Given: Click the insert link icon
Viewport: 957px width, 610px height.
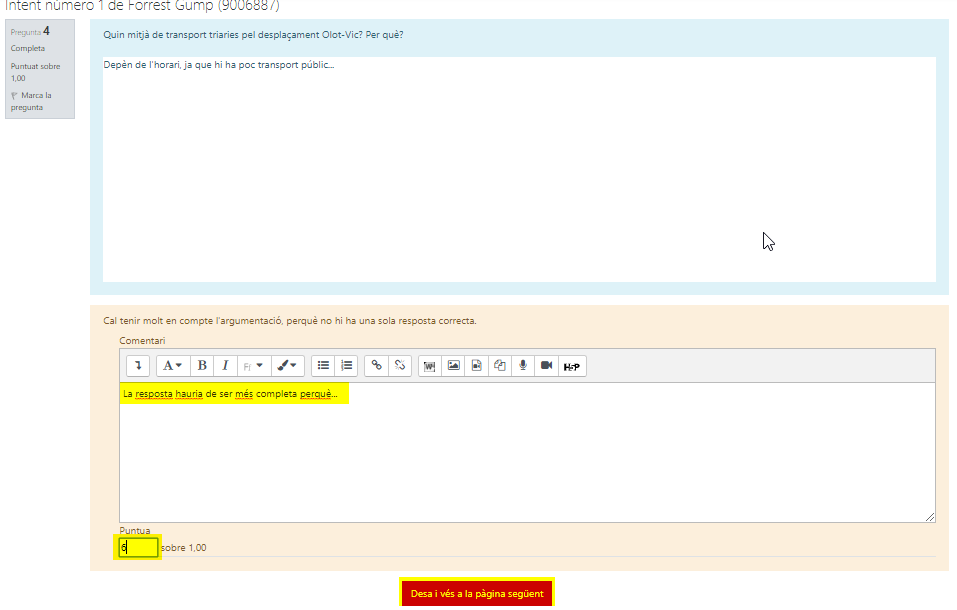Looking at the screenshot, I should point(377,366).
